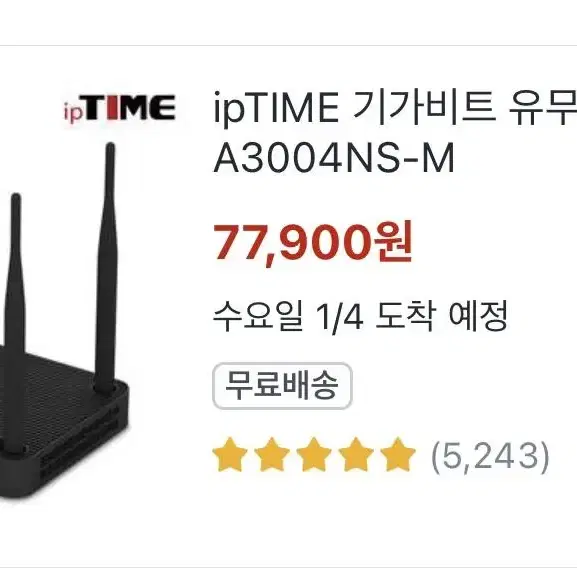Click the 무료배송 badge
Screen dimensions: 577x577
tap(282, 385)
